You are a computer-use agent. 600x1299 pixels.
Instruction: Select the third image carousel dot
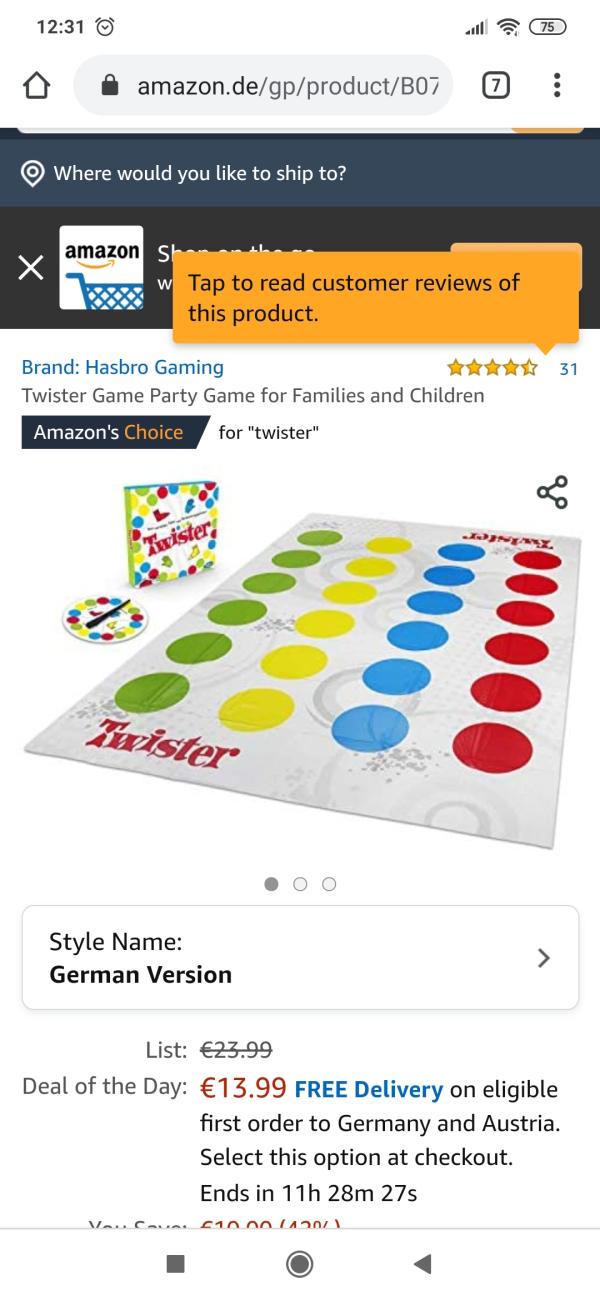pyautogui.click(x=329, y=884)
